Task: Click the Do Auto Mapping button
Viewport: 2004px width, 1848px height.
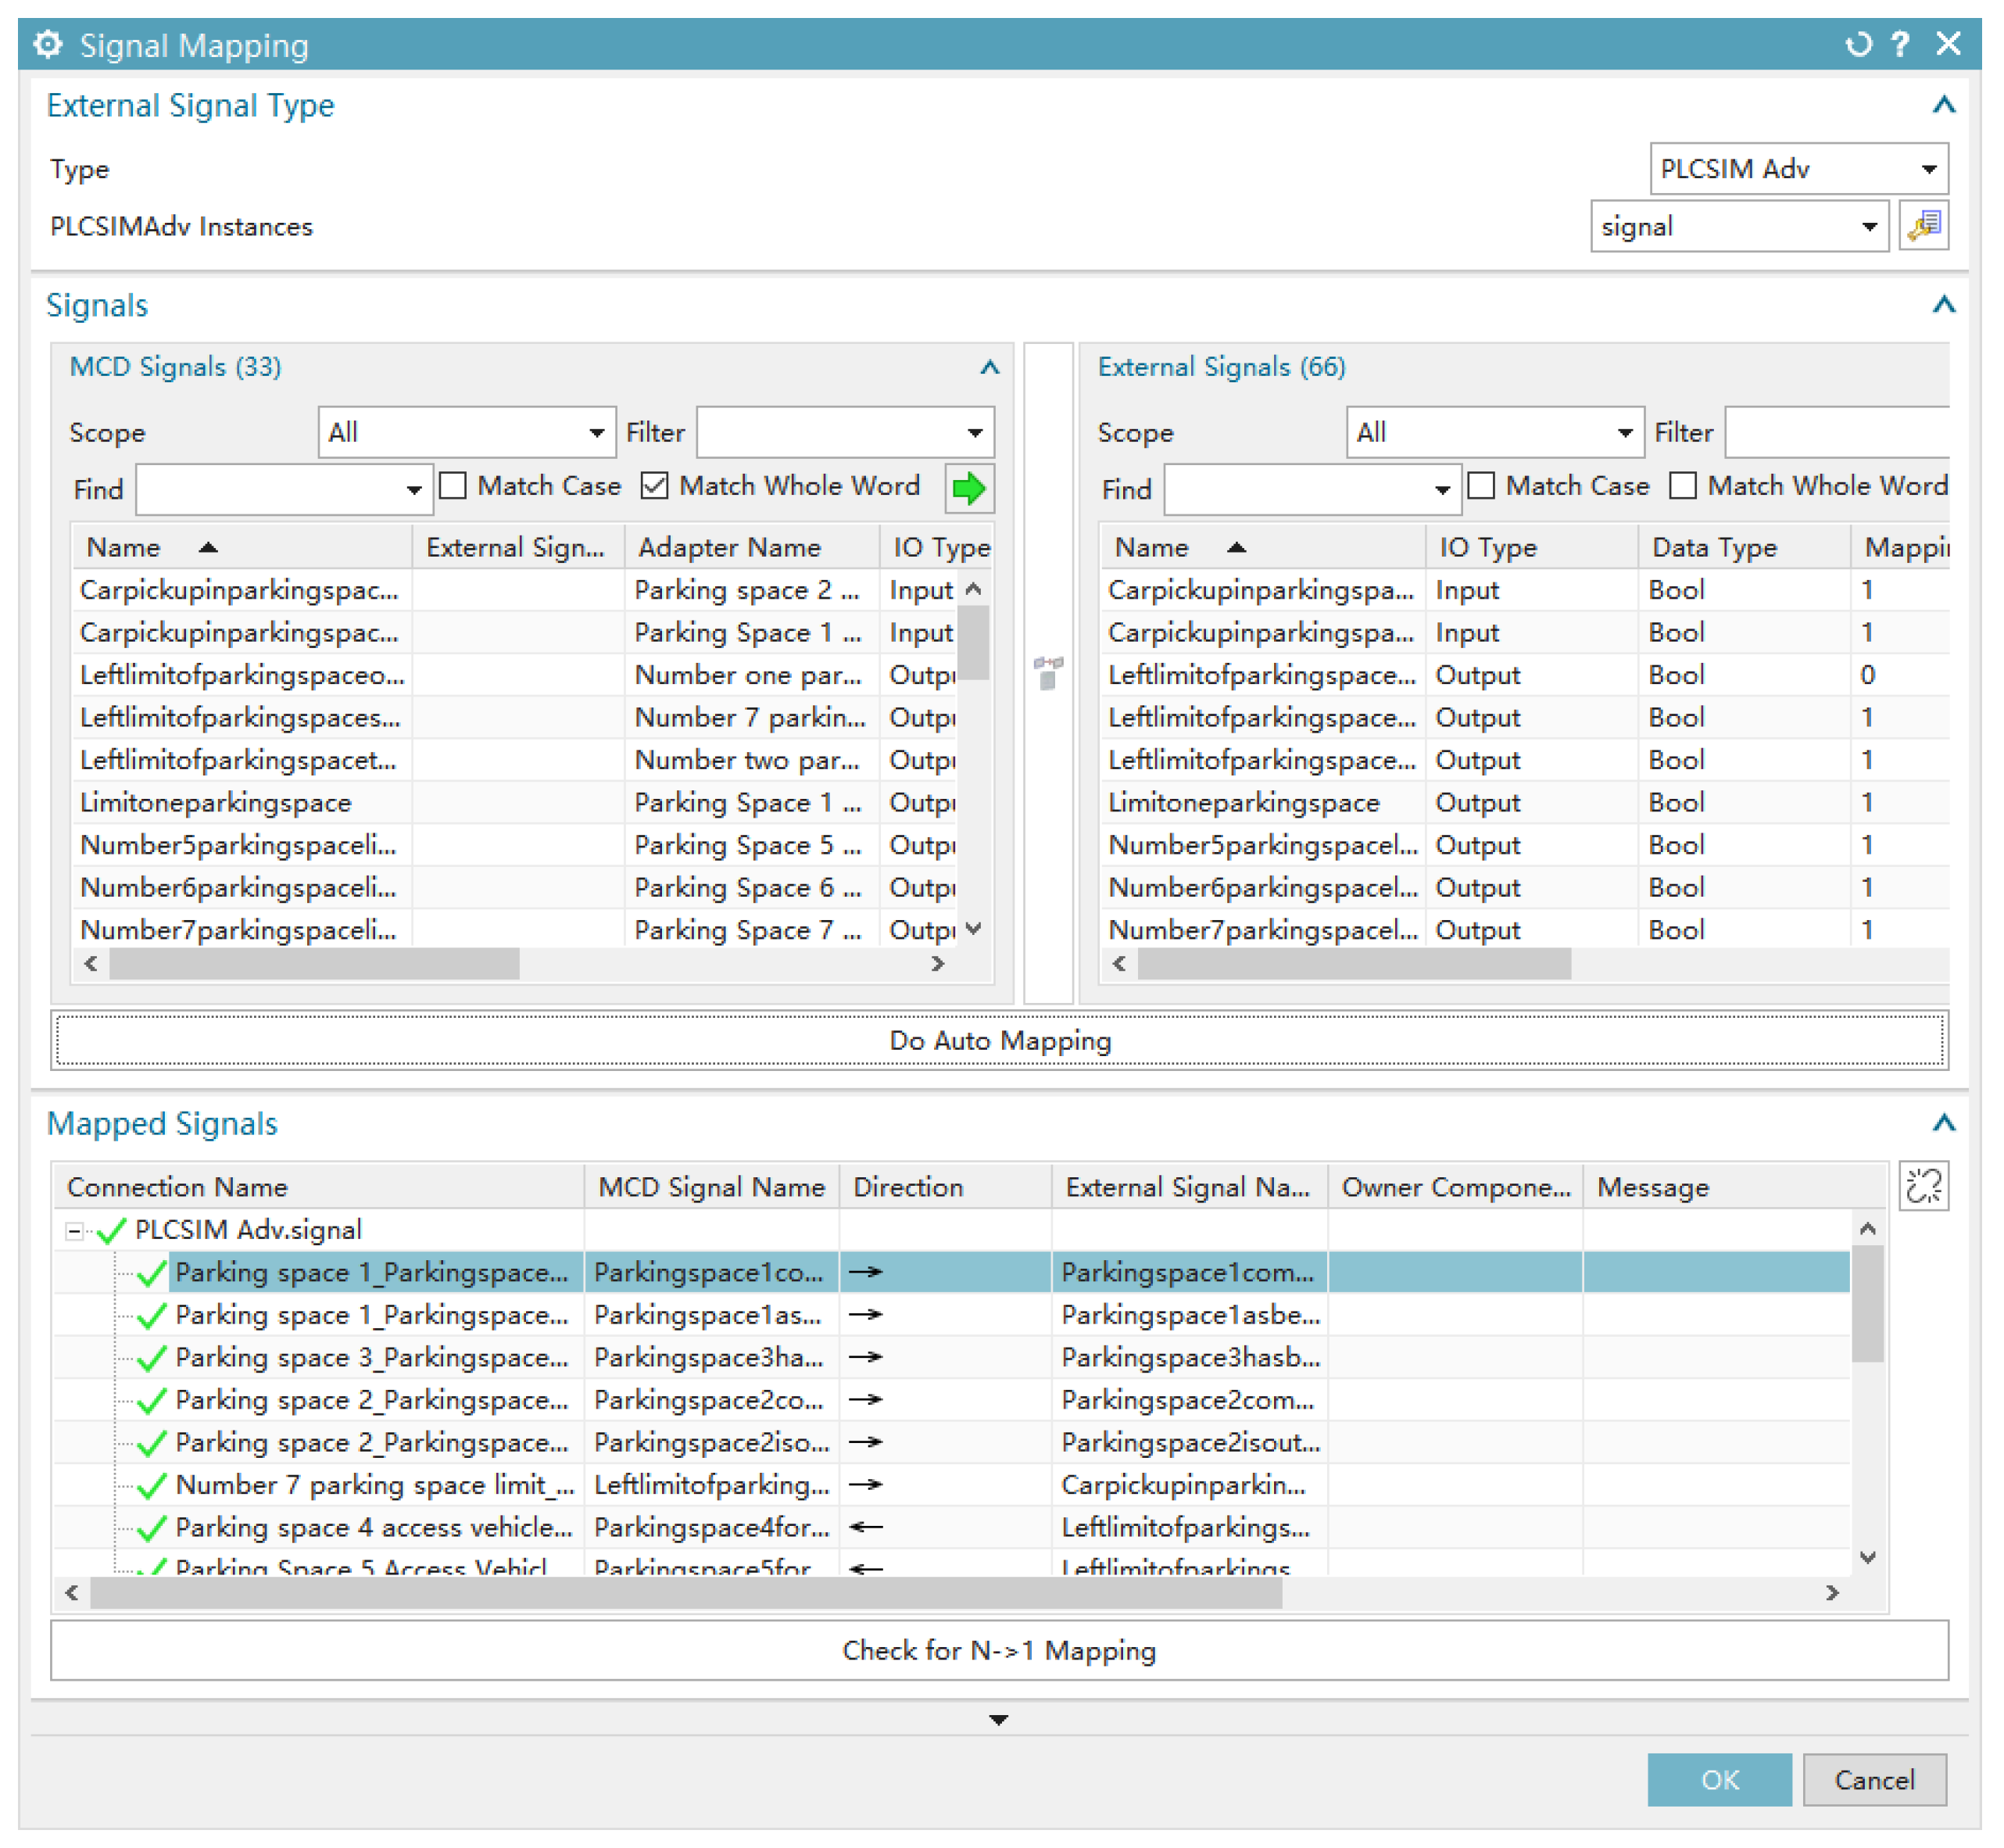Action: coord(999,1041)
